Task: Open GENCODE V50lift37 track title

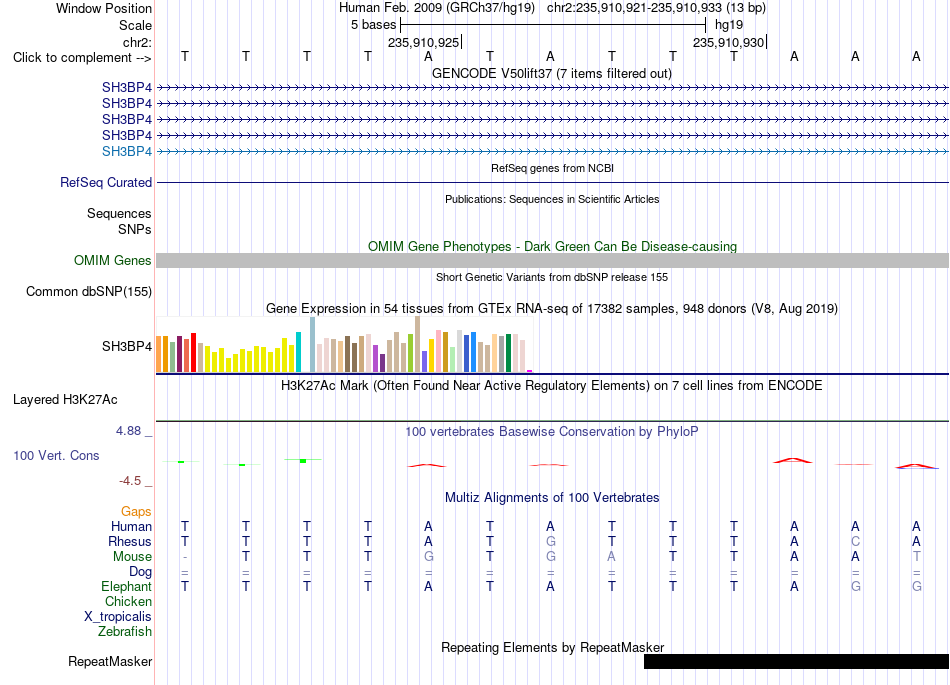Action: [x=552, y=73]
